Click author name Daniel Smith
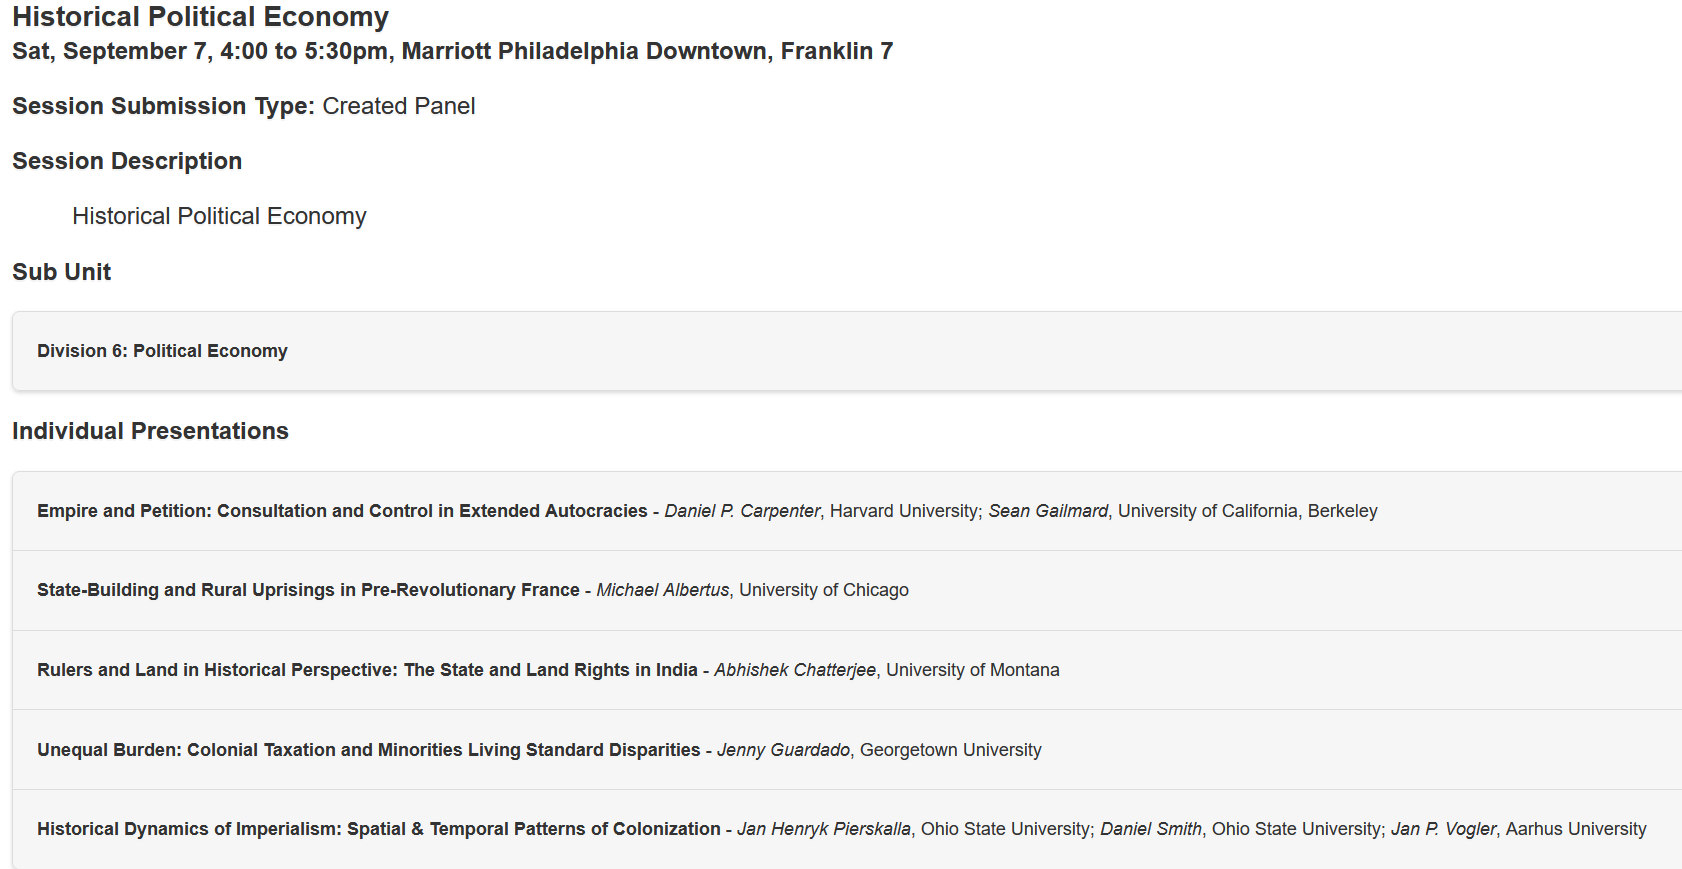Viewport: 1682px width, 869px height. click(1151, 829)
